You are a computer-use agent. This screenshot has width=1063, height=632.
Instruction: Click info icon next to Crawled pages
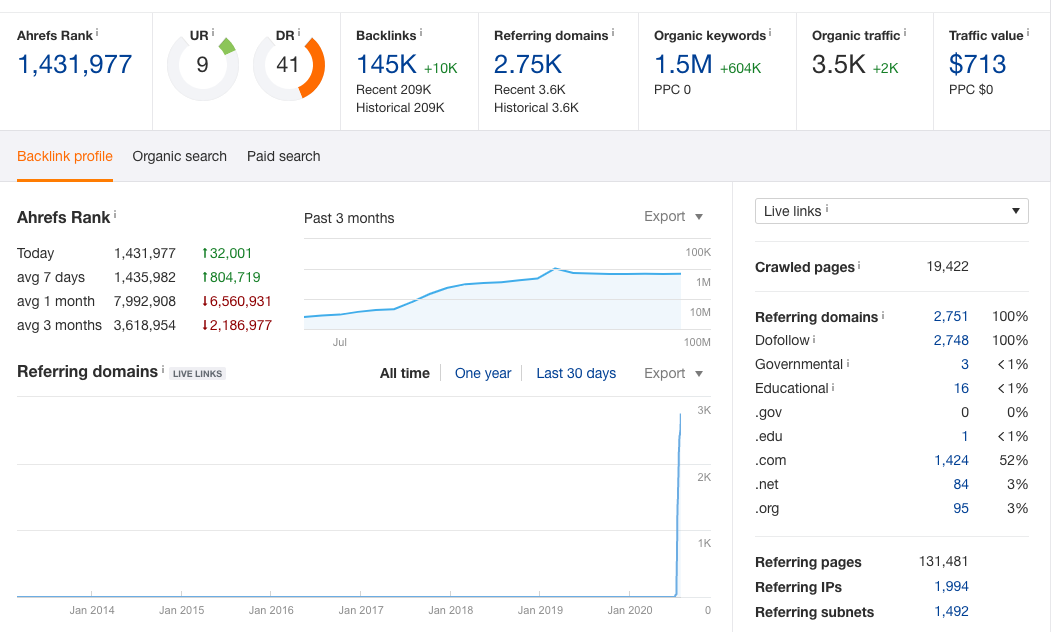click(x=859, y=265)
